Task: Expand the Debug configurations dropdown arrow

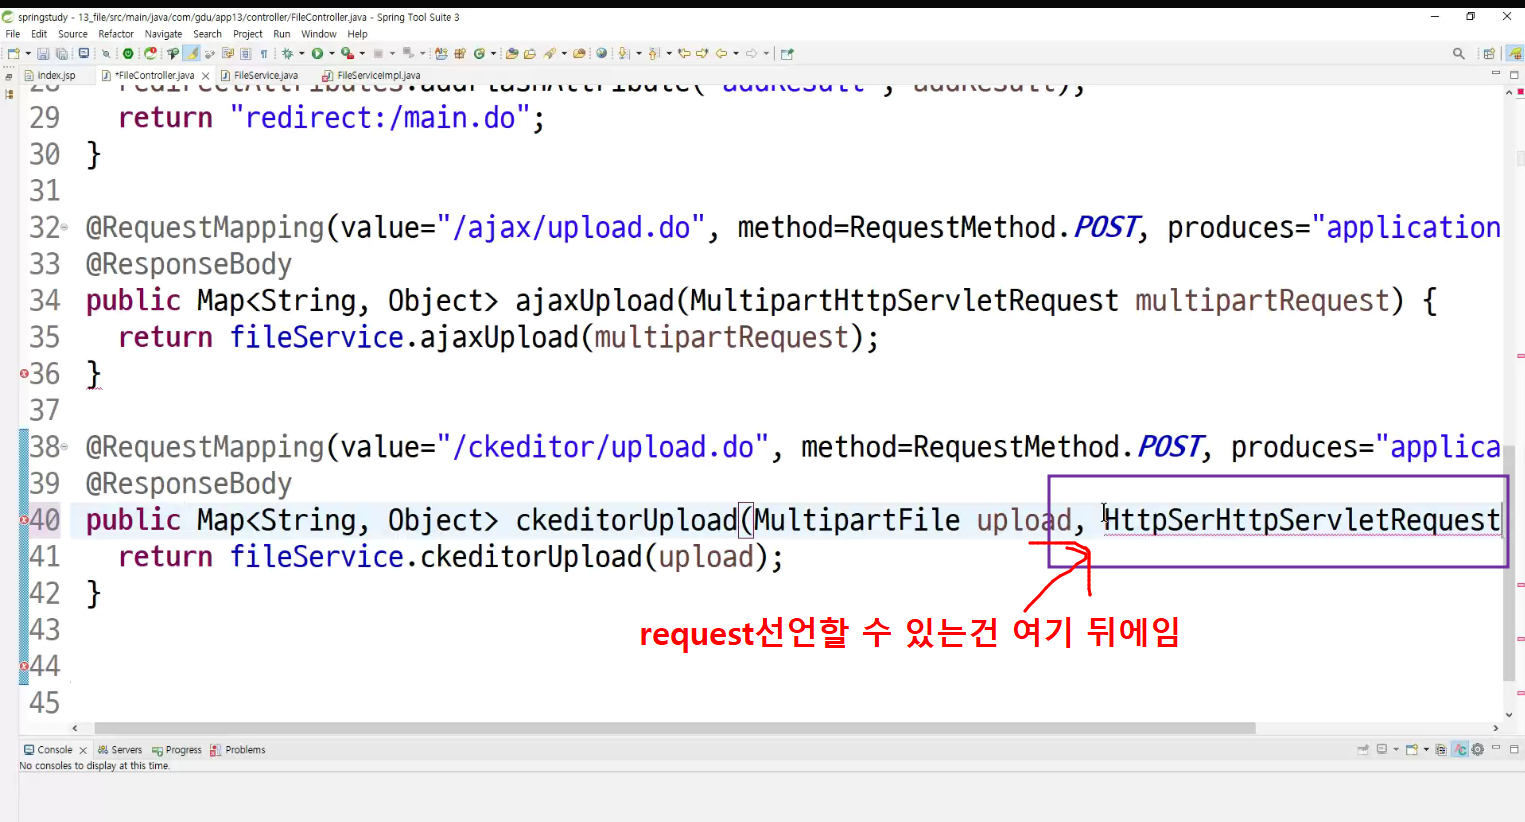Action: 301,54
